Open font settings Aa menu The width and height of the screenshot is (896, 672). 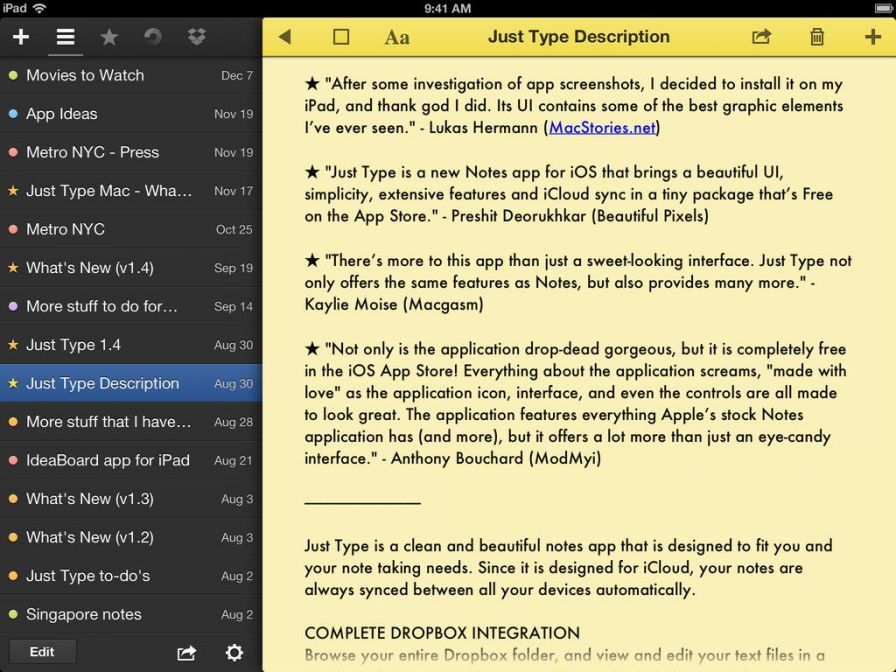click(397, 37)
